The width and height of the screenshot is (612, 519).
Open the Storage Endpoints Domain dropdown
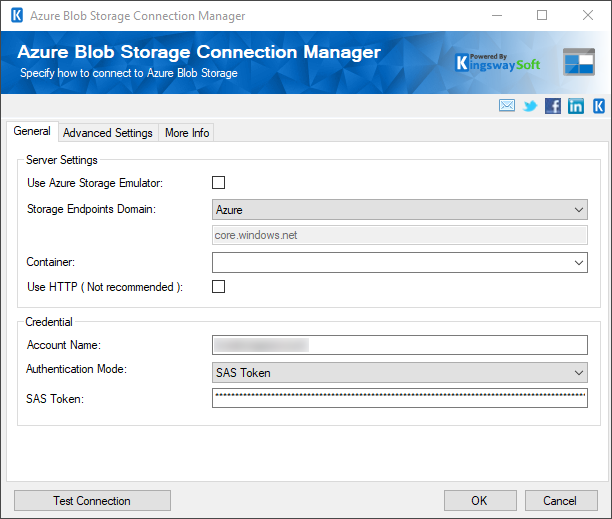coord(400,210)
